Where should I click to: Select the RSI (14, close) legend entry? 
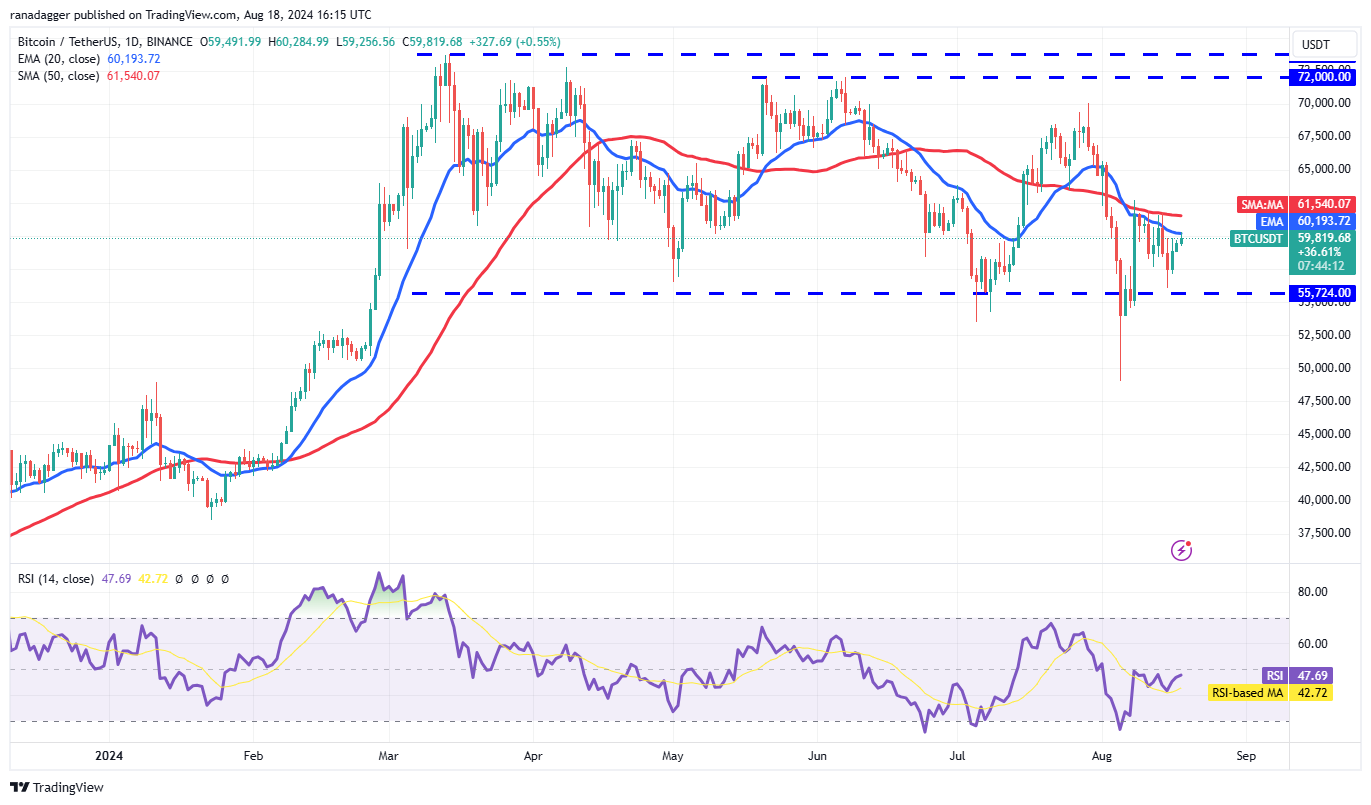coord(55,578)
